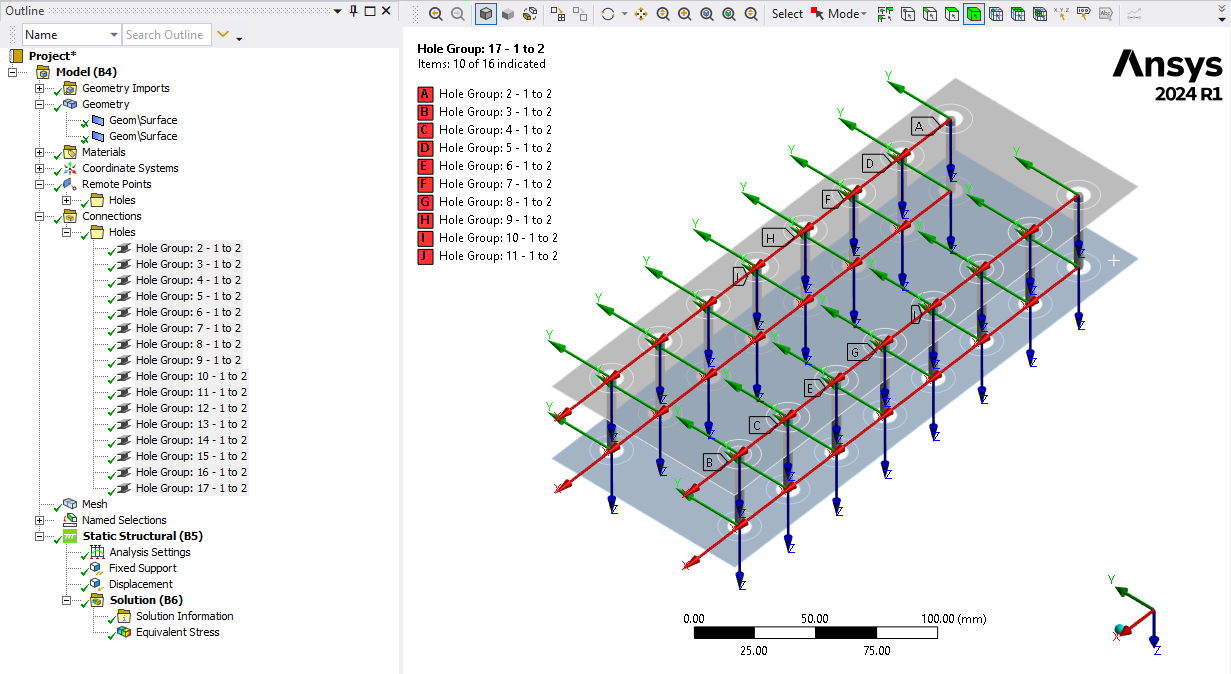Expand the Named Selections branch

pos(39,520)
